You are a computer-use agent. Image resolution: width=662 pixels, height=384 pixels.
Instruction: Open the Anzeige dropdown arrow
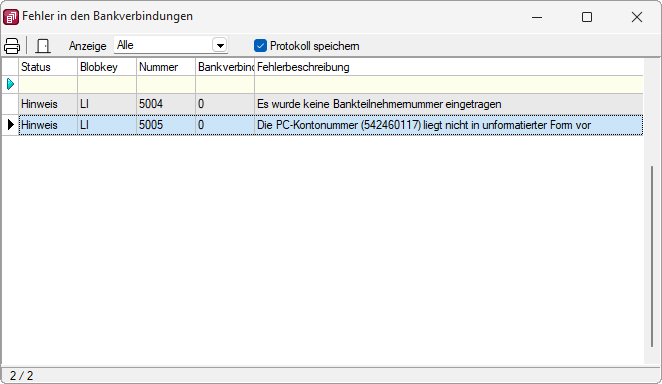coord(220,45)
